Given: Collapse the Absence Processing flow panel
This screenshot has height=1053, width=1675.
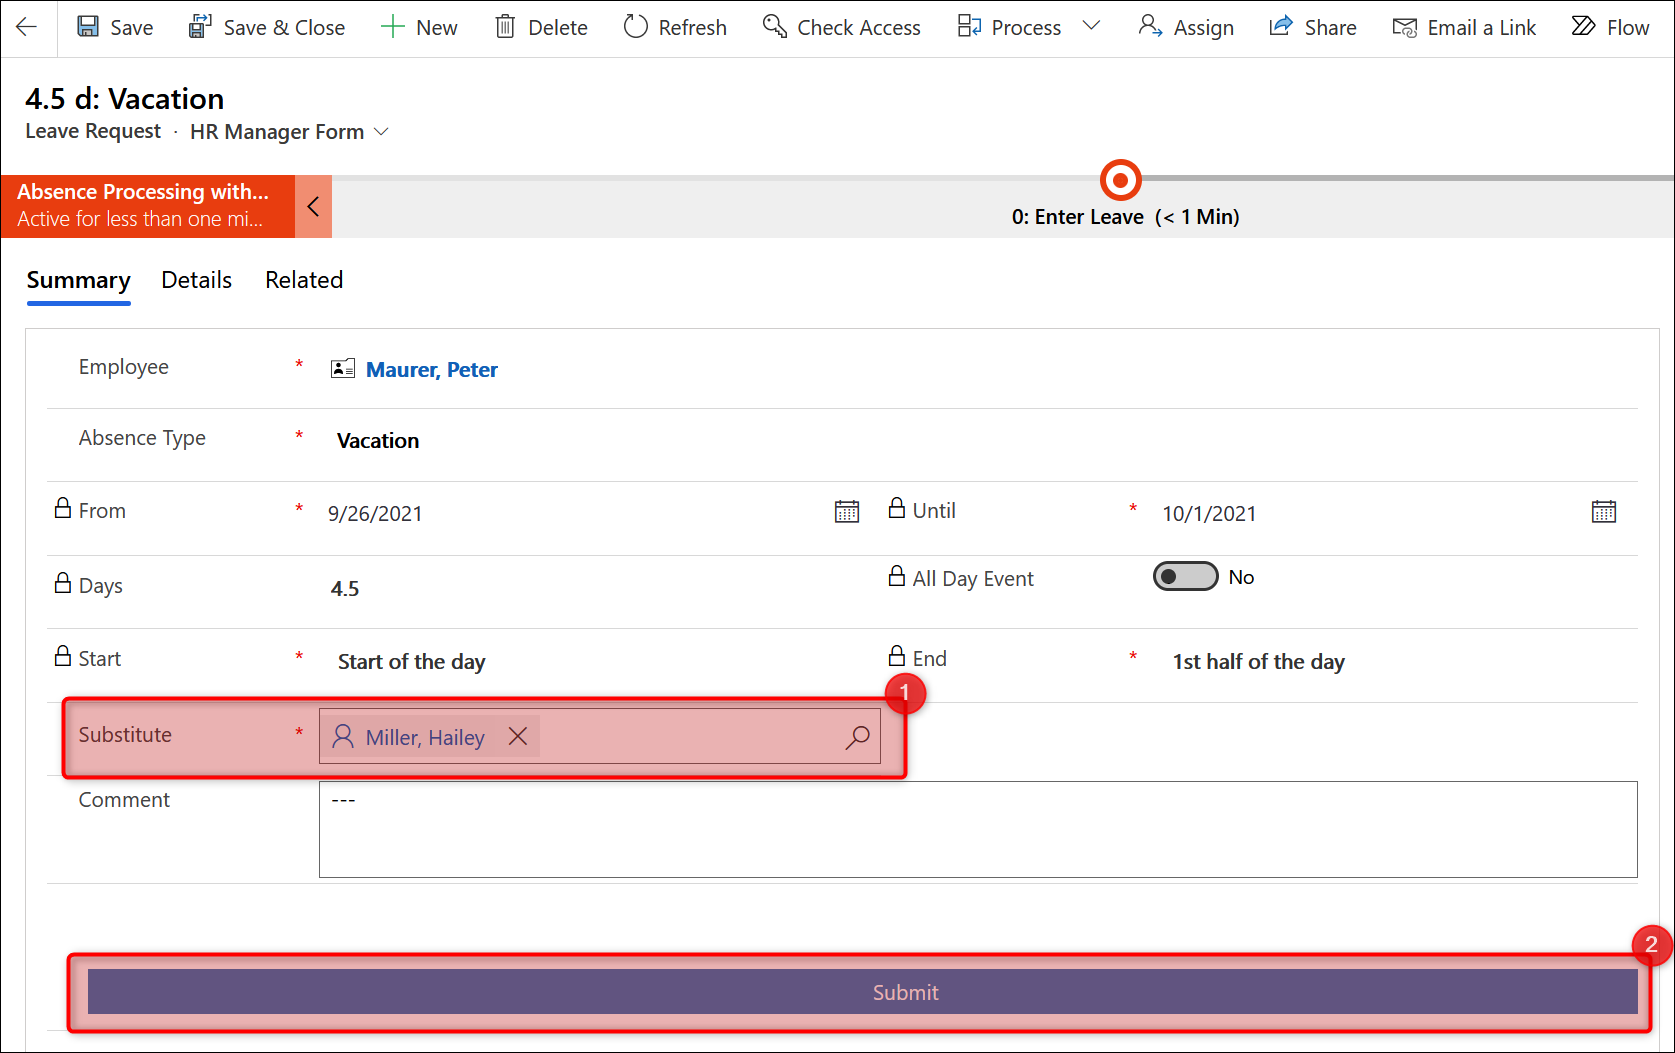Looking at the screenshot, I should [x=313, y=207].
